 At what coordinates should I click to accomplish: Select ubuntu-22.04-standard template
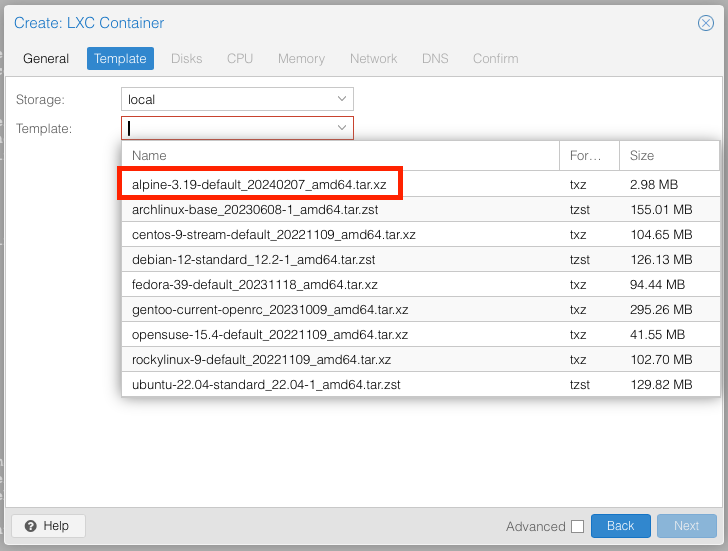266,385
